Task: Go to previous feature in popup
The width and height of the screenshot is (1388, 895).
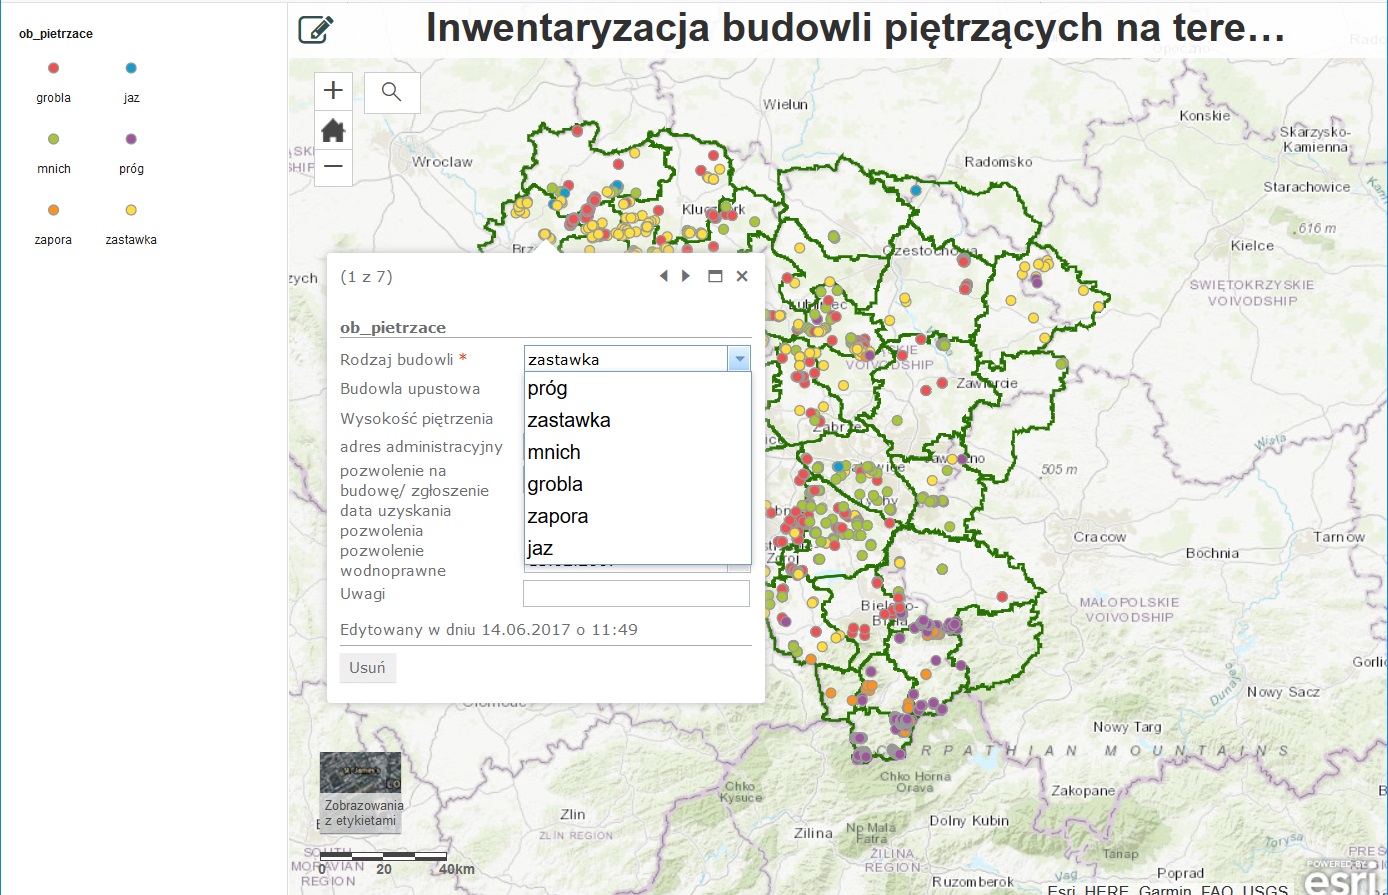Action: coord(664,276)
